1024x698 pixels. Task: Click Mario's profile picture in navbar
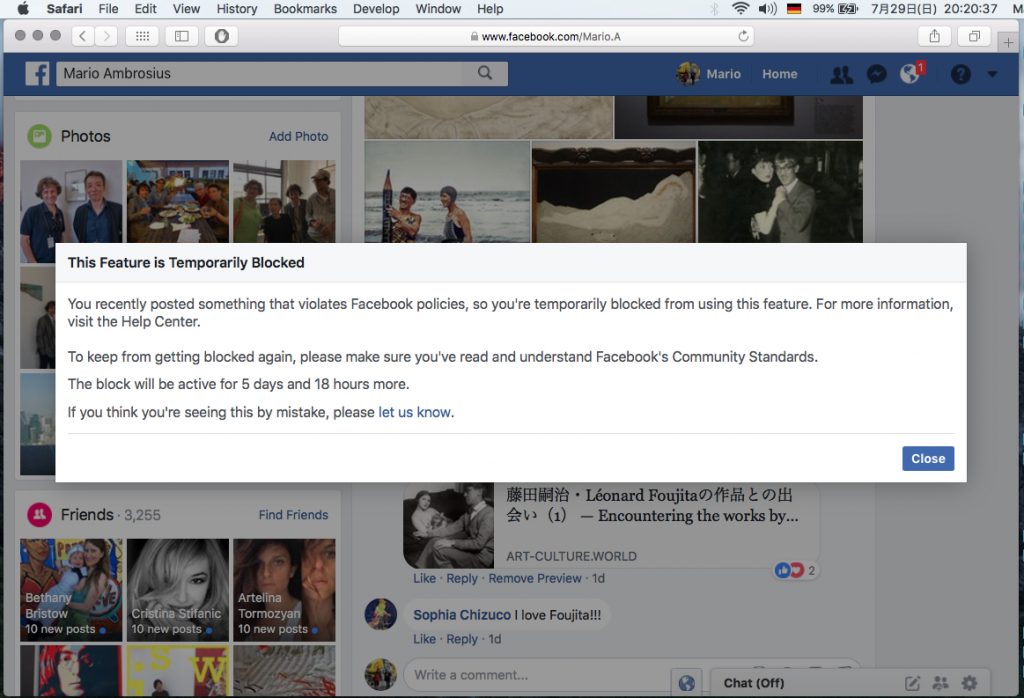(688, 74)
